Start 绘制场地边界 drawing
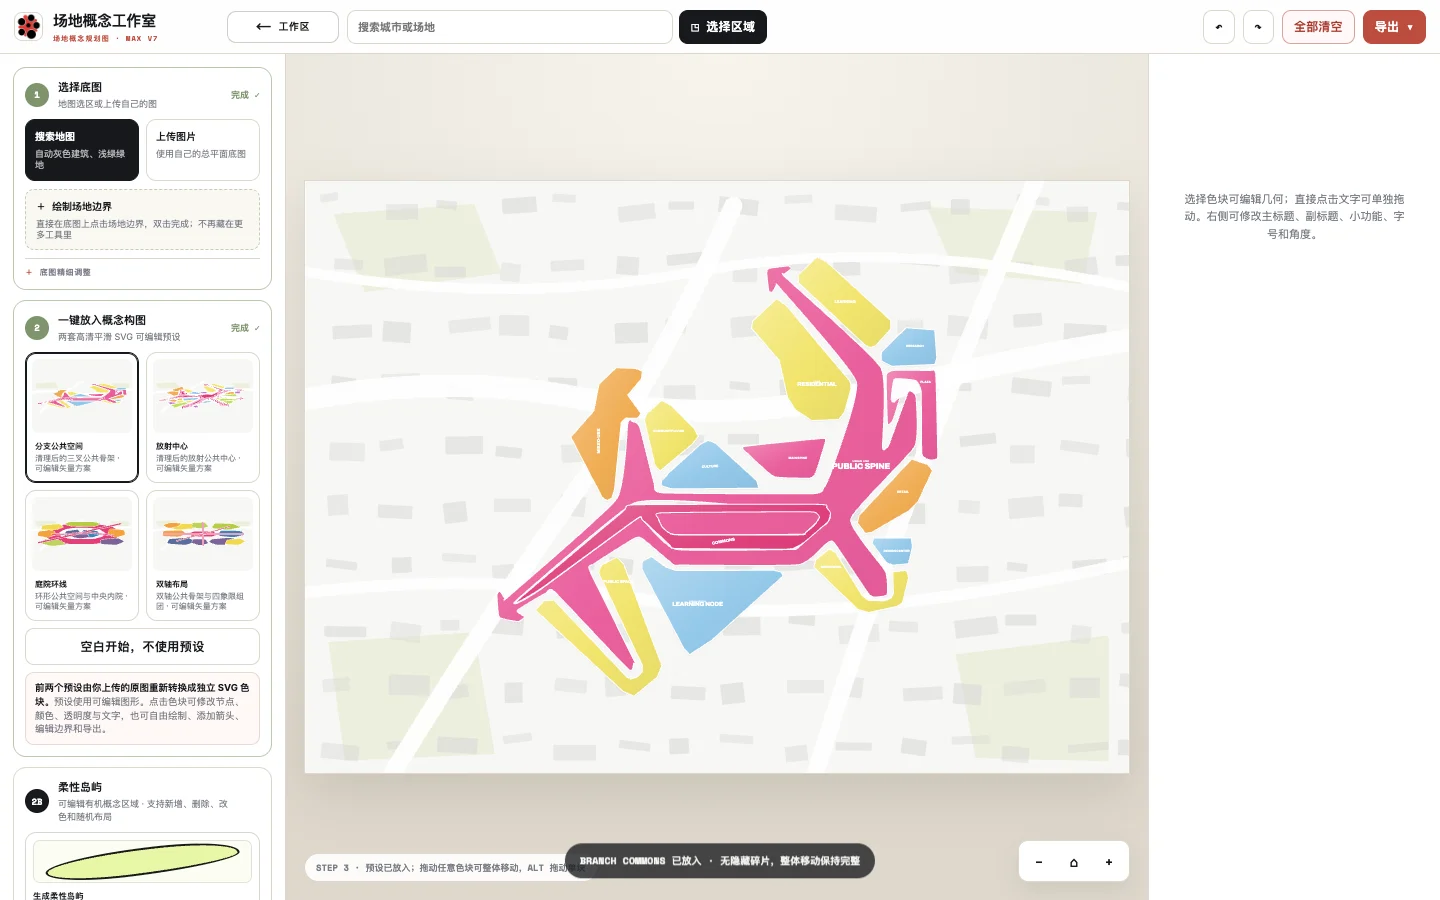Viewport: 1440px width, 900px height. (x=142, y=220)
